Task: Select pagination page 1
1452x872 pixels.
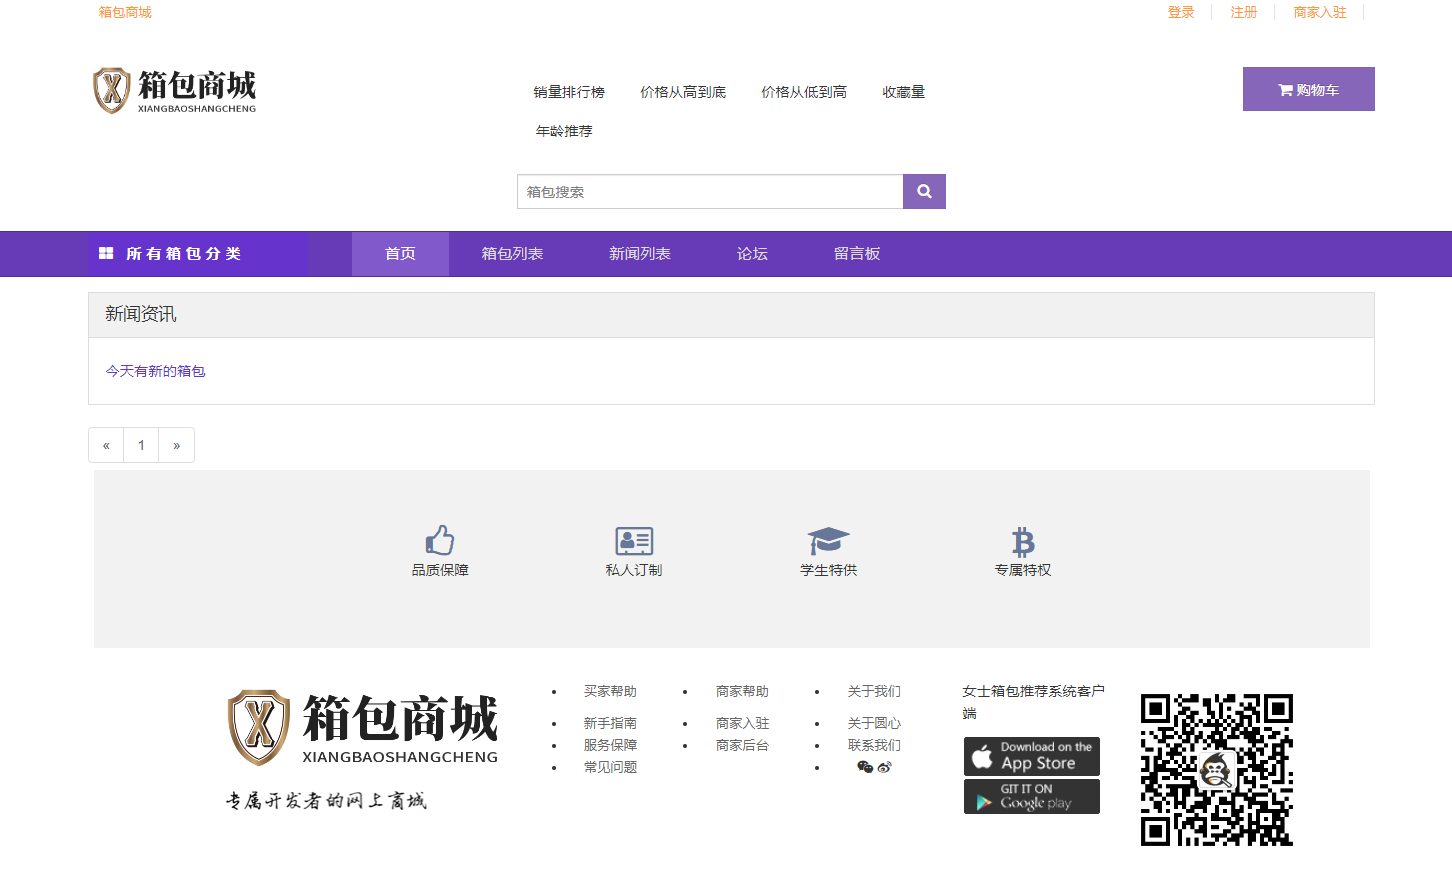Action: coord(141,445)
